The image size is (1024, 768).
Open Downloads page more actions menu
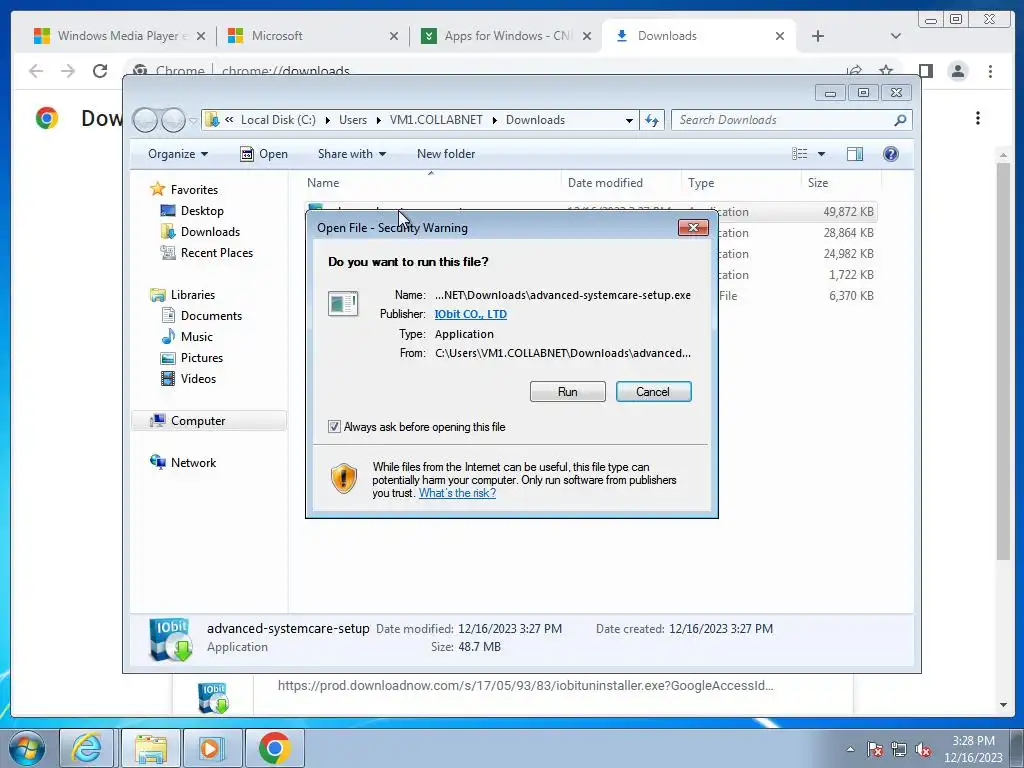(978, 118)
